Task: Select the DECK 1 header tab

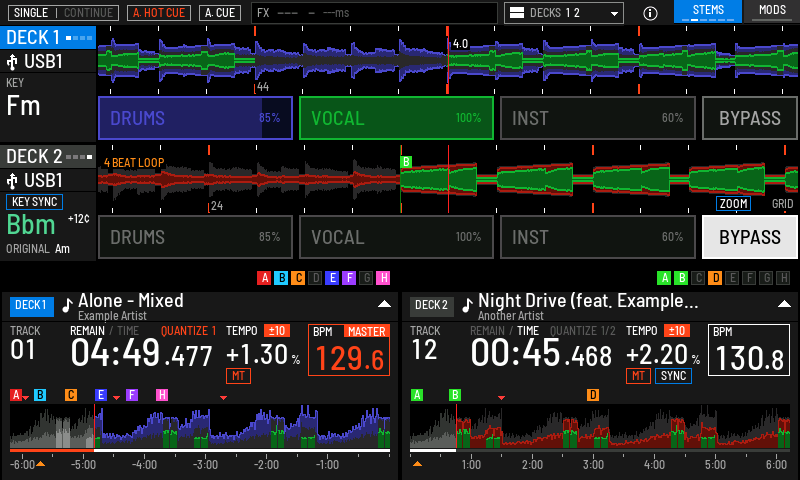Action: 48,38
